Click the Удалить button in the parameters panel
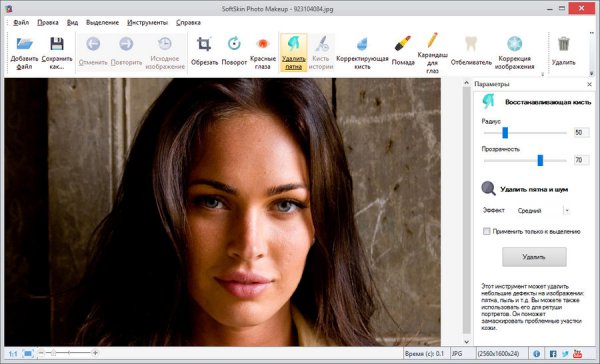Image resolution: width=600 pixels, height=364 pixels. tap(534, 257)
